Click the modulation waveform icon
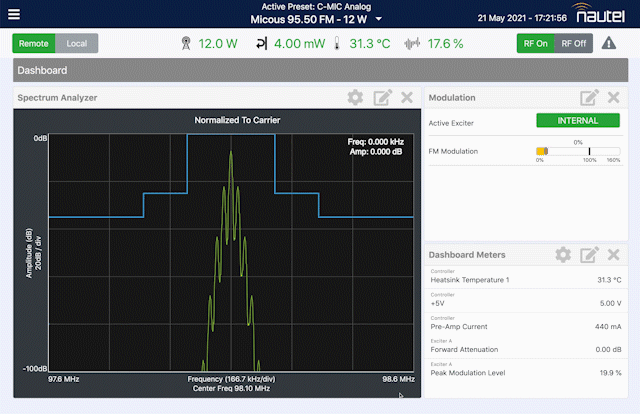 tap(412, 43)
